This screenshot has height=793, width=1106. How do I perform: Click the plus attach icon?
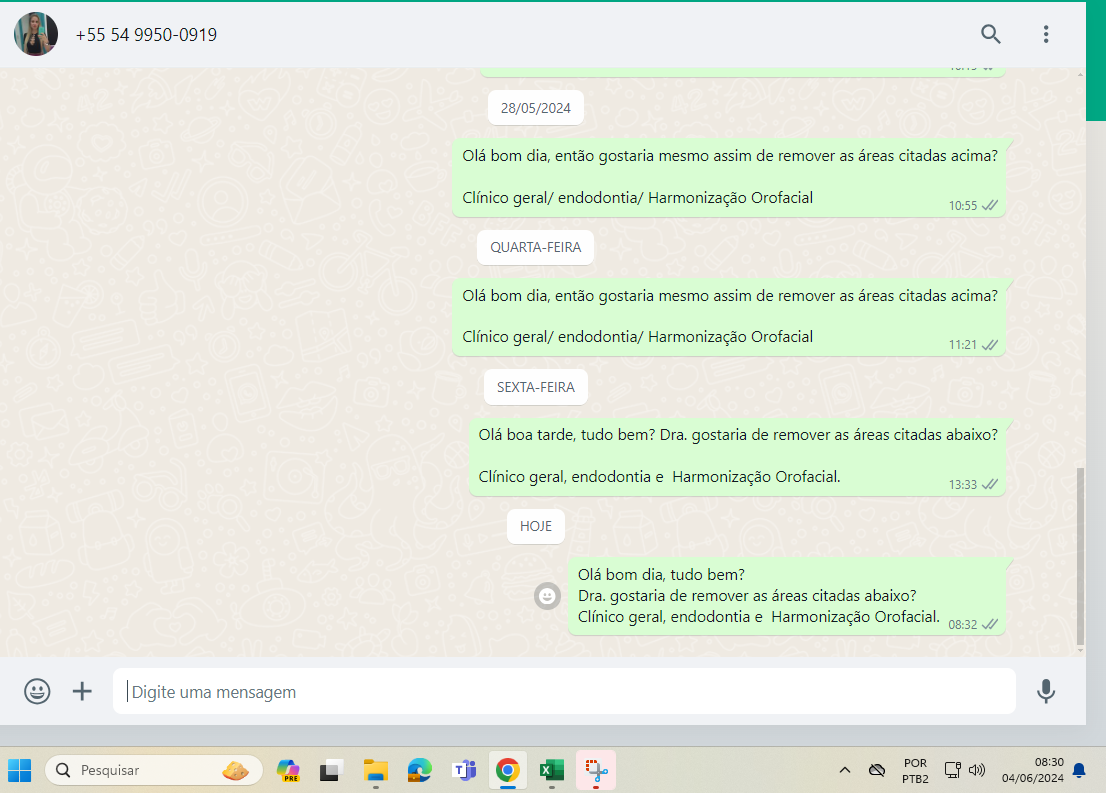coord(82,691)
